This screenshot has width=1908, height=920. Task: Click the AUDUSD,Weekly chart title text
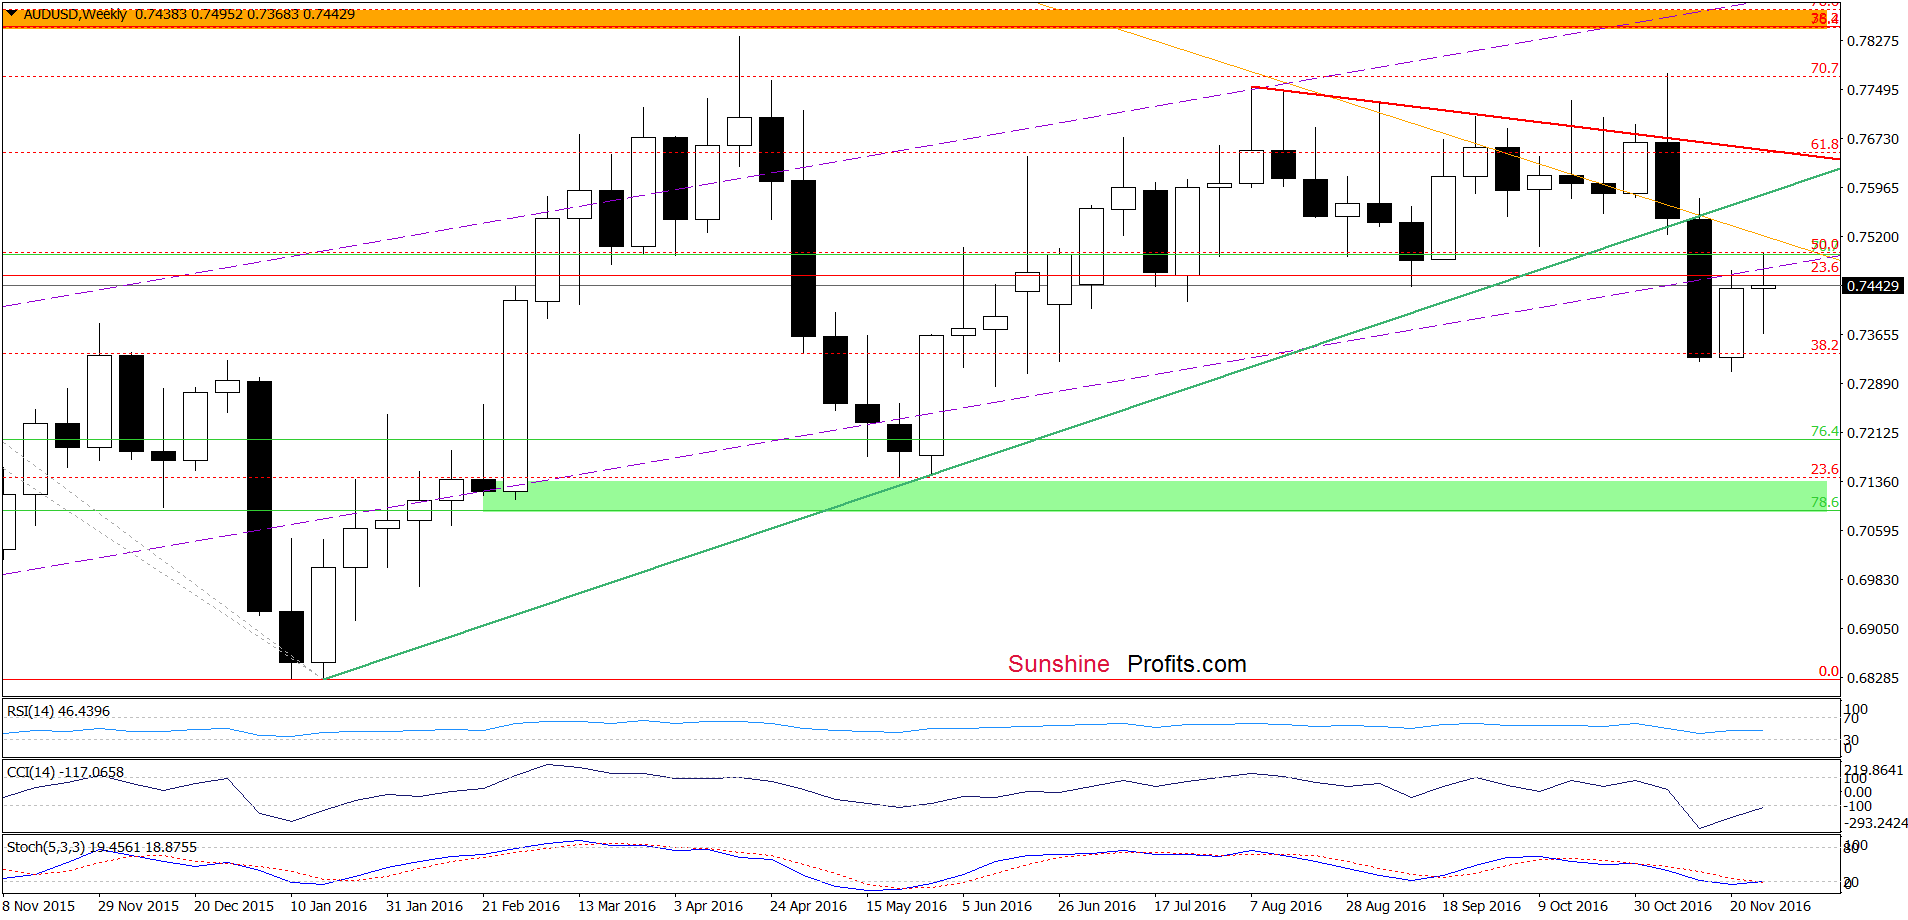tap(76, 14)
